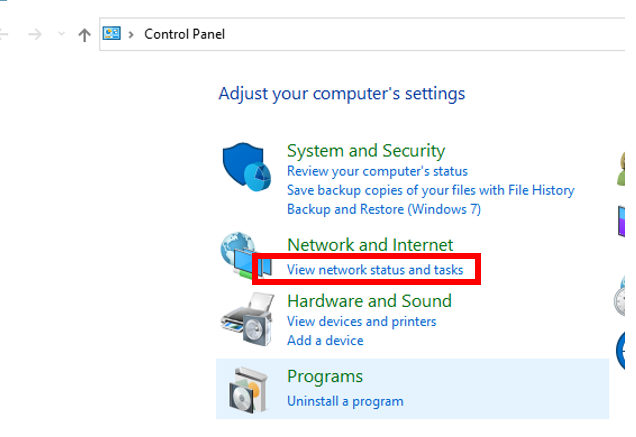Screen dimensions: 636x437
Task: Click Review your computer's status
Action: point(377,171)
